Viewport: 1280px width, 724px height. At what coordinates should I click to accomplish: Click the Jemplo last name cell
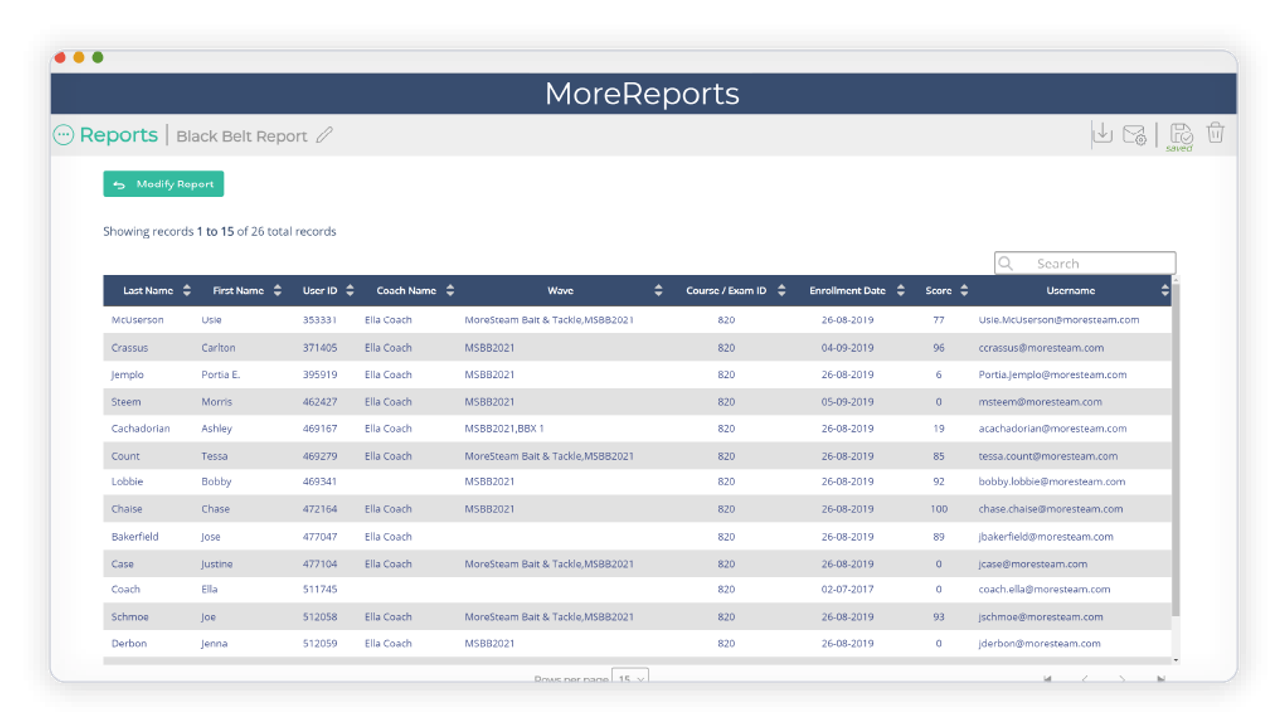coord(127,375)
